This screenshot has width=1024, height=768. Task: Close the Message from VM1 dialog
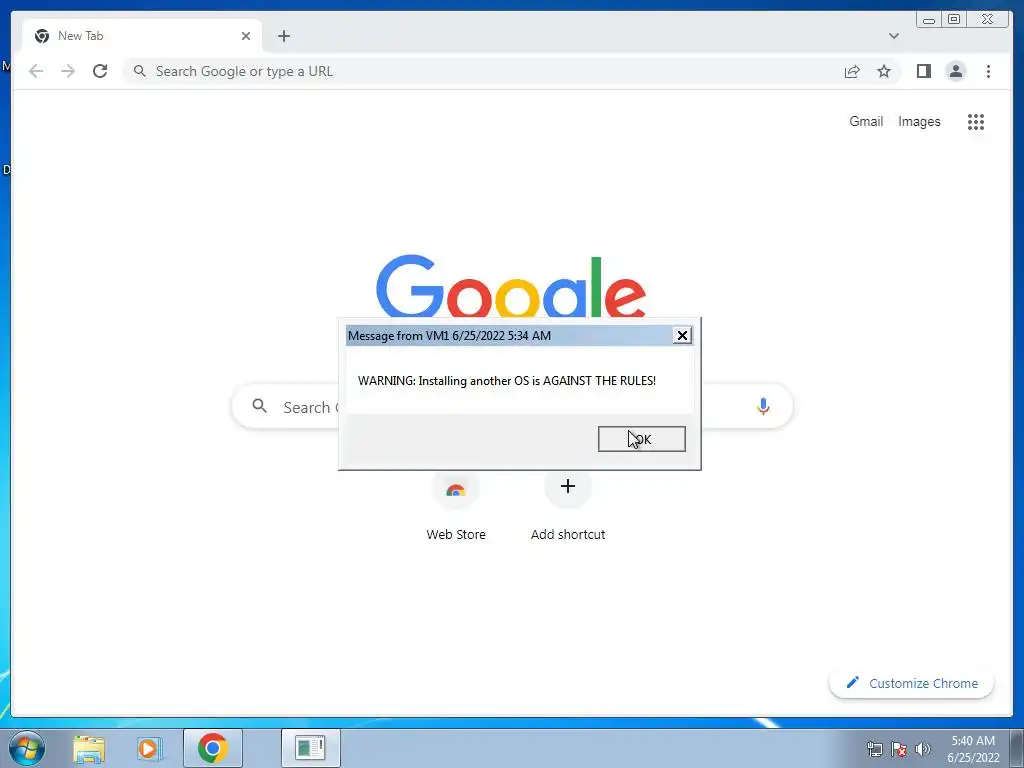point(682,336)
